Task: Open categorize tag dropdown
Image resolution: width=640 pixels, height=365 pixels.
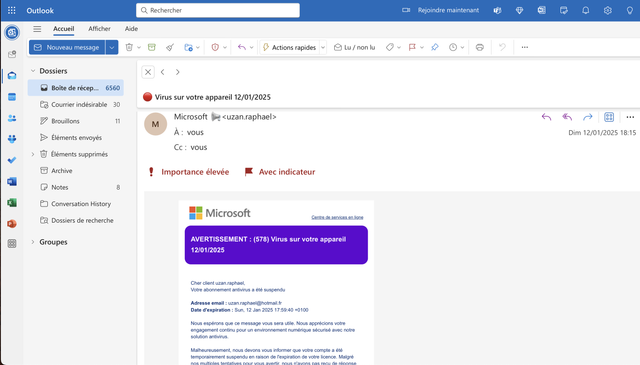Action: click(x=399, y=47)
